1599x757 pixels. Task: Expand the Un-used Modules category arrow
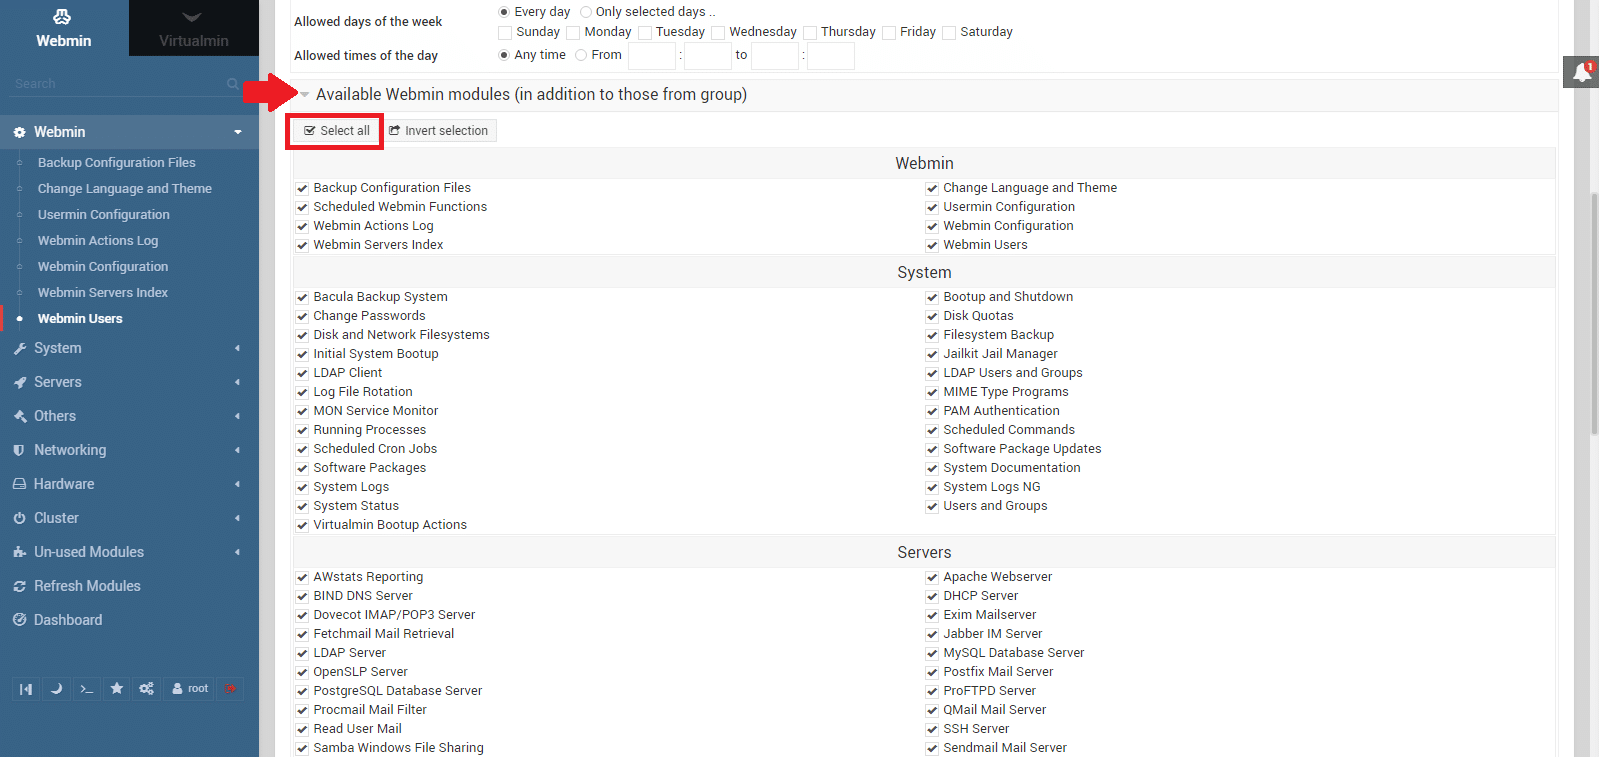coord(238,552)
